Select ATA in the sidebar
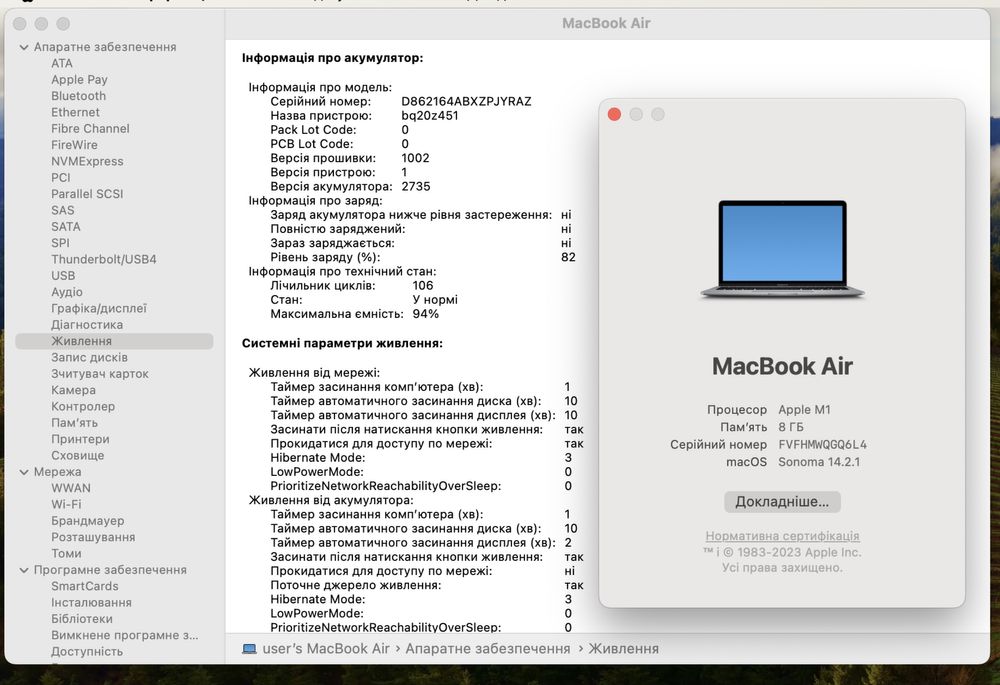Viewport: 1000px width, 685px height. [62, 63]
